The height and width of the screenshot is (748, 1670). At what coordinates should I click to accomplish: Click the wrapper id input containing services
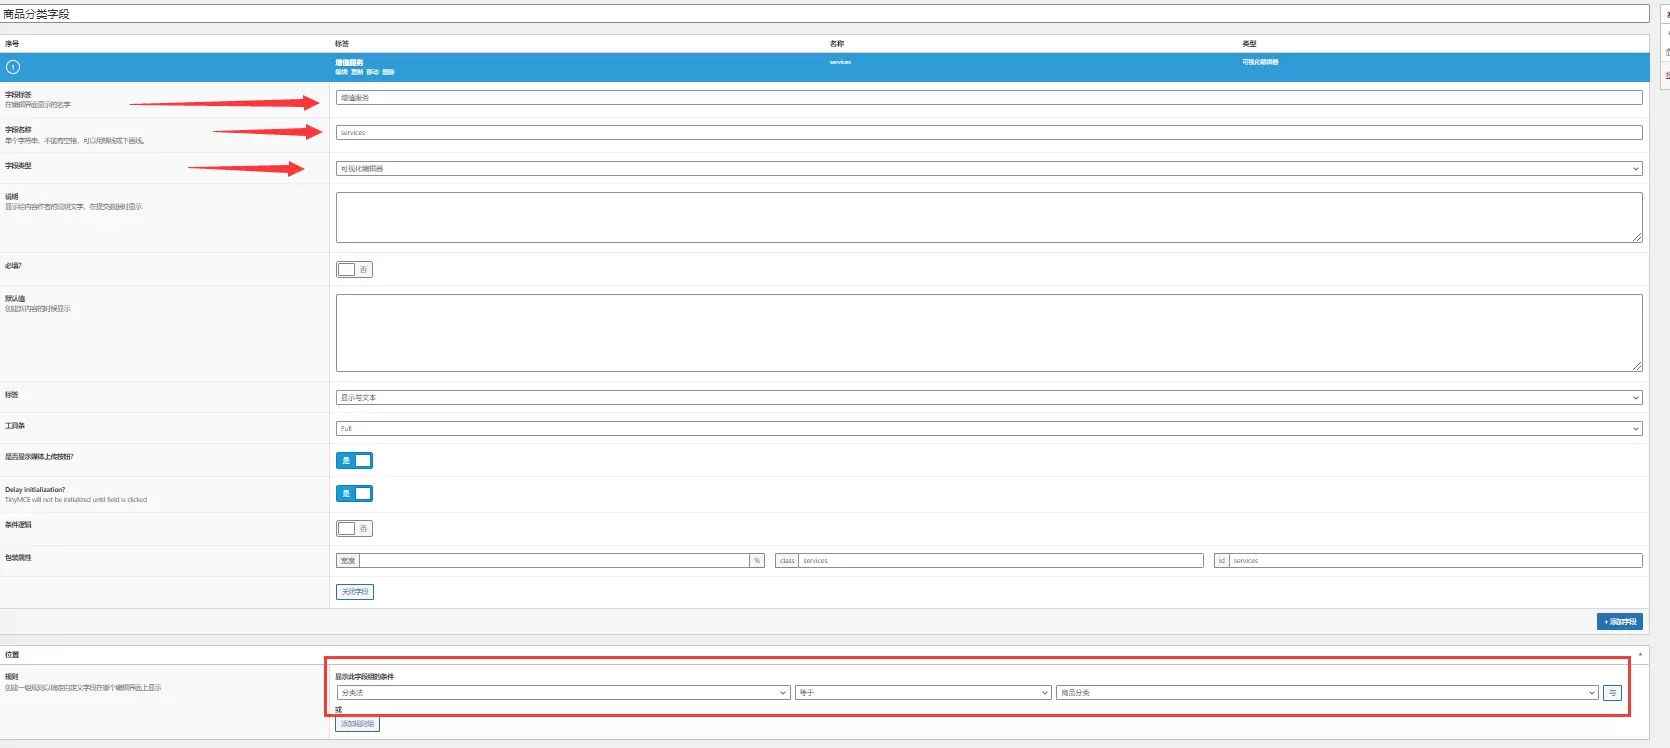tap(1435, 561)
